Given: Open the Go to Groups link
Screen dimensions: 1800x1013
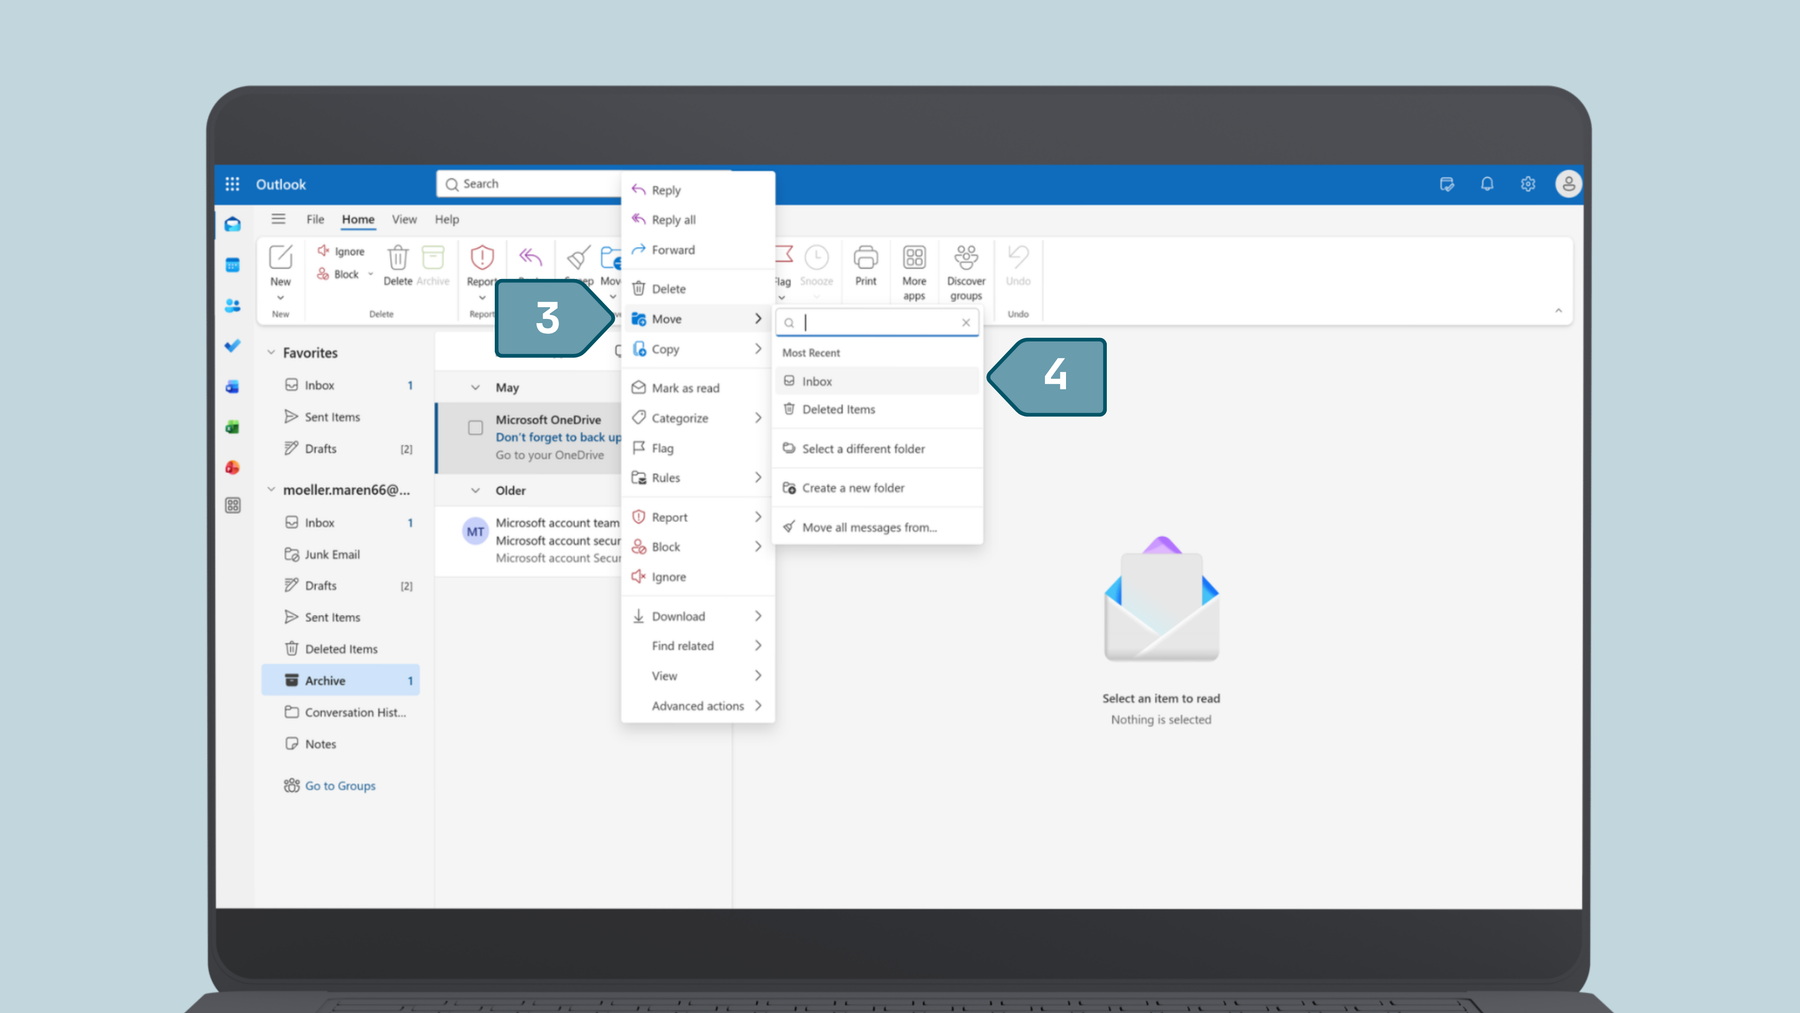Looking at the screenshot, I should click(x=340, y=786).
